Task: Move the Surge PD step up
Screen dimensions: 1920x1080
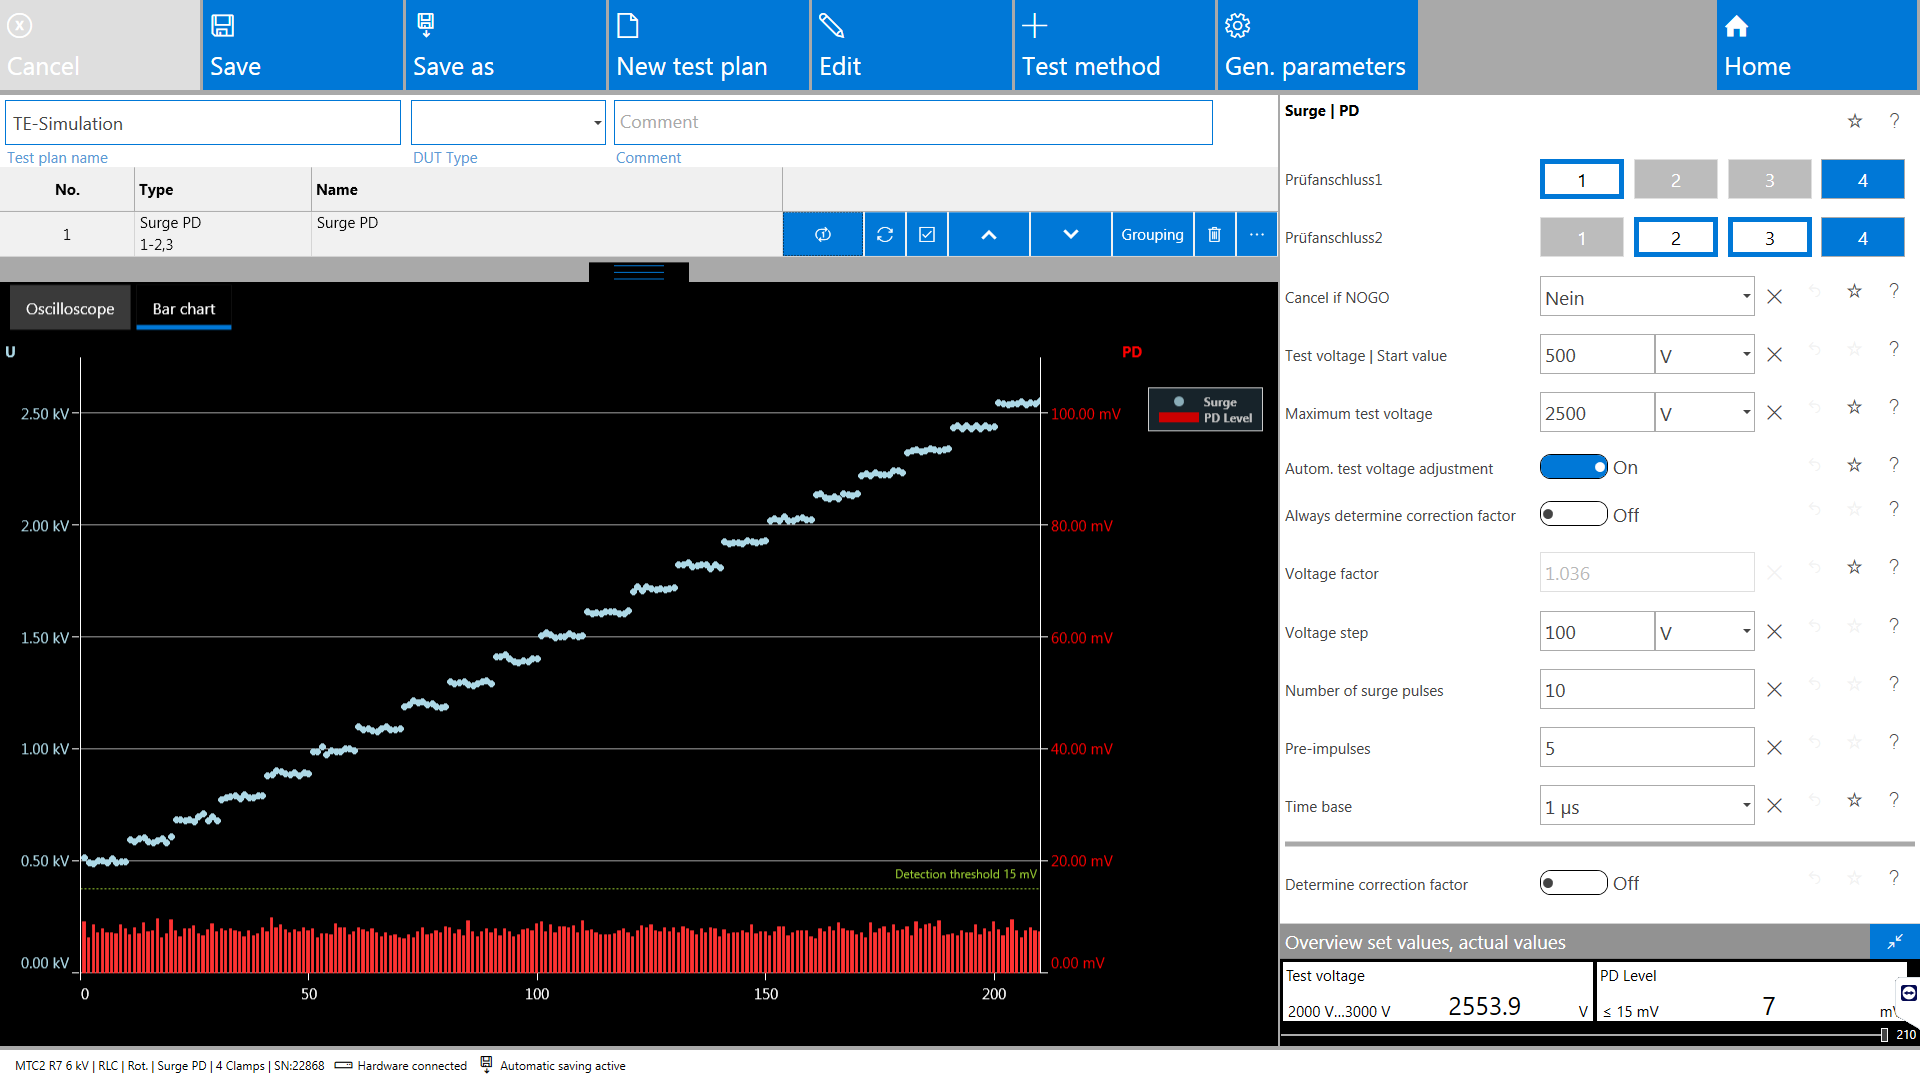Action: tap(989, 234)
